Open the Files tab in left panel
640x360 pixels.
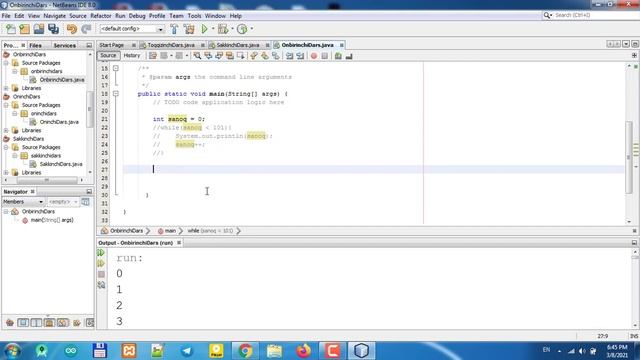tap(36, 45)
